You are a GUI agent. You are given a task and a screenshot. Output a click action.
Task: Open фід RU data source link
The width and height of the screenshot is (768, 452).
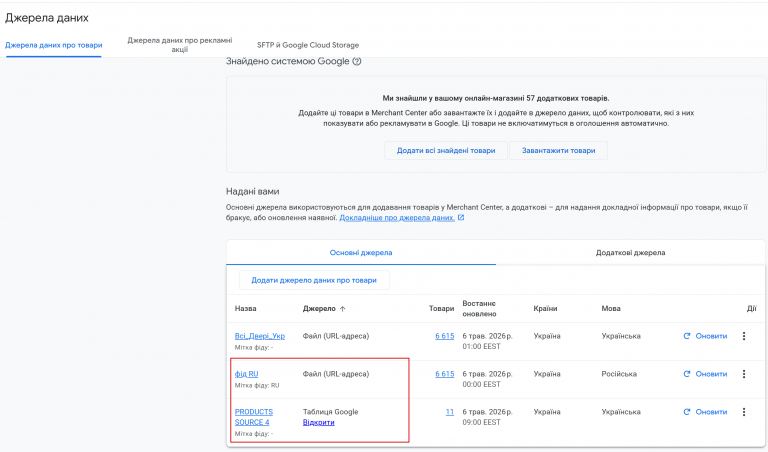[x=246, y=374]
